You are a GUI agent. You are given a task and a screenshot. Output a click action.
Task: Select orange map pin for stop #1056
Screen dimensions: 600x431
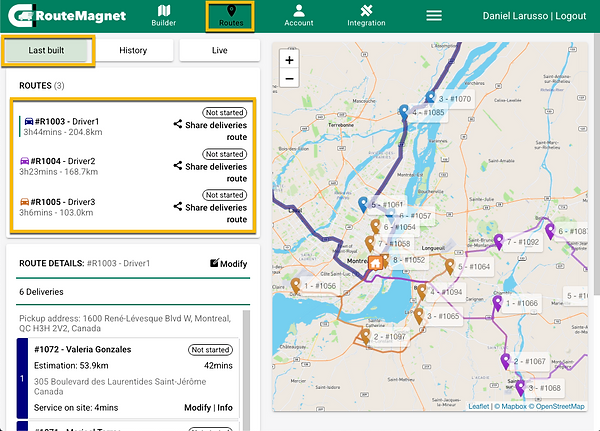tap(295, 286)
